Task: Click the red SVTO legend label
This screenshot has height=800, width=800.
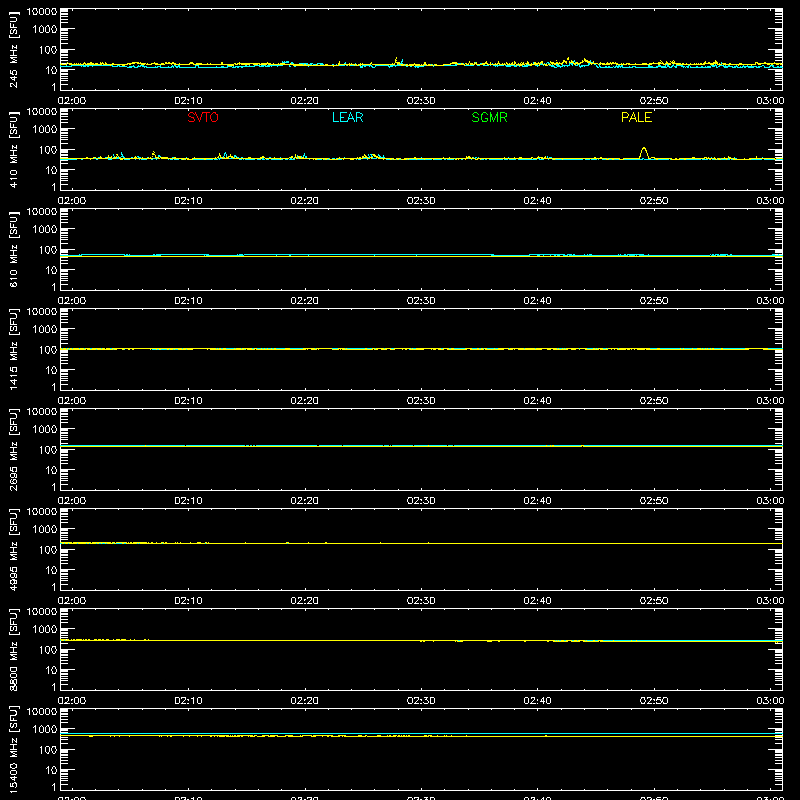Action: [203, 117]
